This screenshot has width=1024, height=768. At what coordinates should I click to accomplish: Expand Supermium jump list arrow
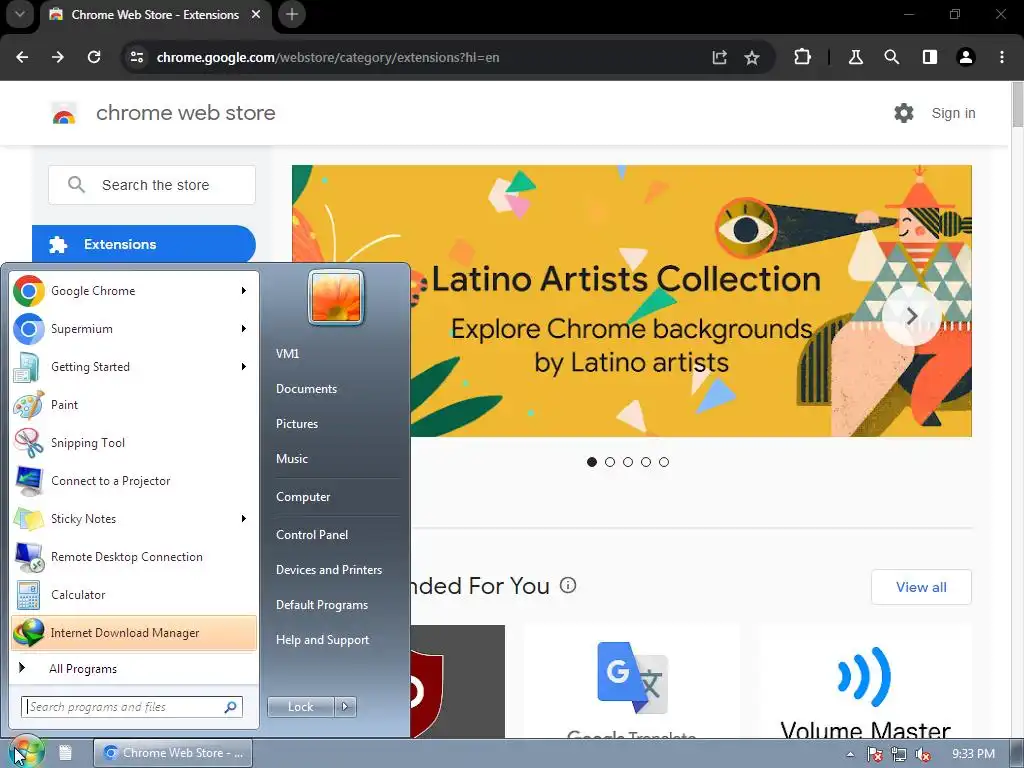coord(244,328)
